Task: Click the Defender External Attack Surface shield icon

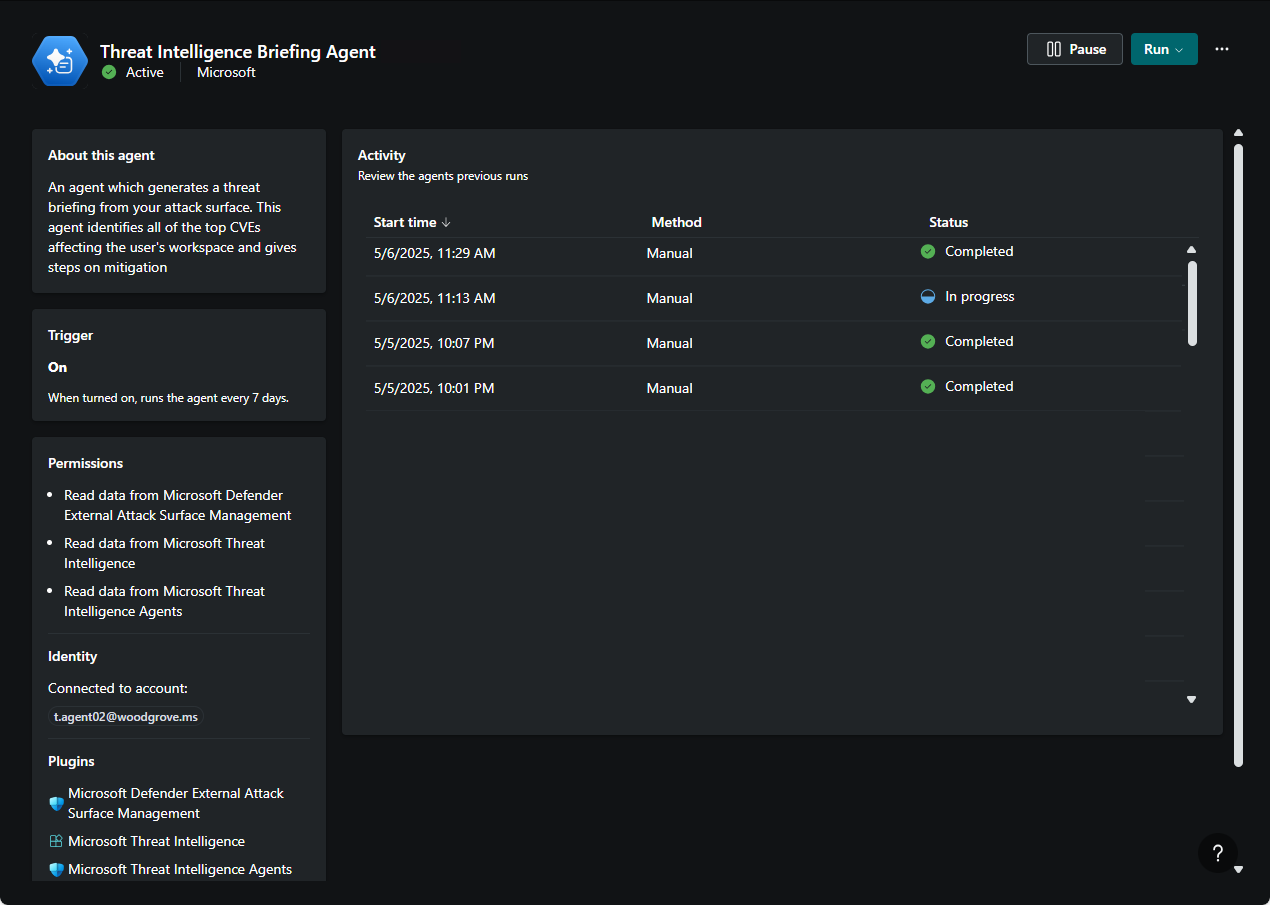Action: [56, 803]
